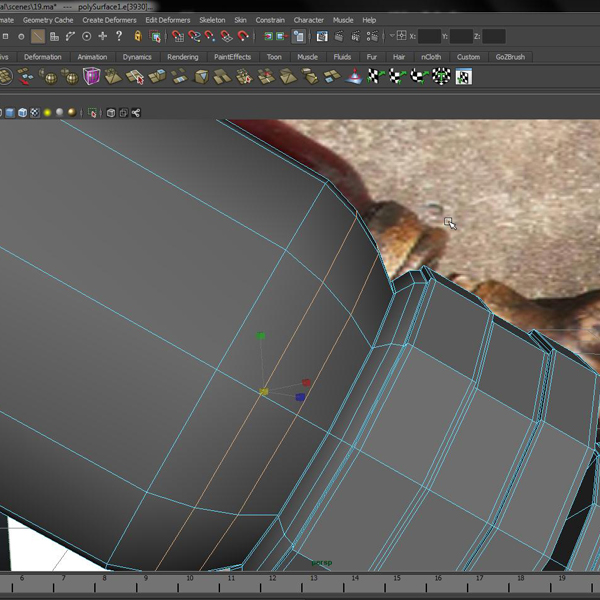600x600 pixels.
Task: Switch to the Rendering shelf tab
Action: point(183,57)
